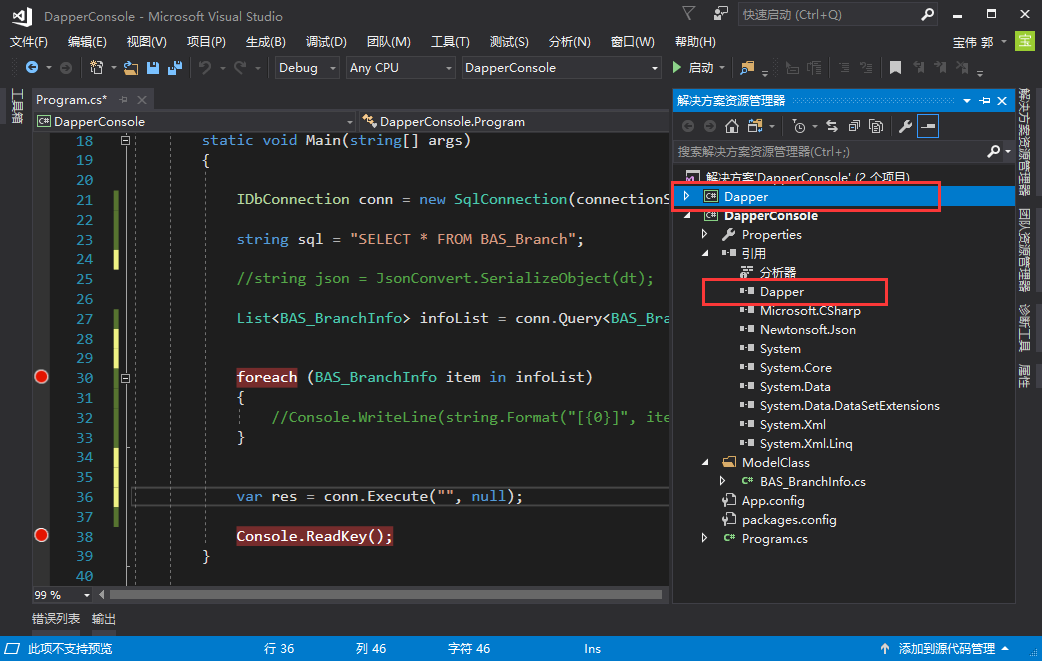Click the Save All multi-disk icon
1042x661 pixels.
[x=175, y=67]
